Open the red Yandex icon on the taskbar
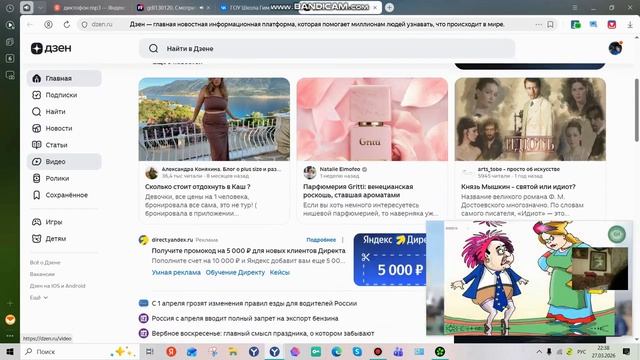This screenshot has height=360, width=640. point(171,351)
